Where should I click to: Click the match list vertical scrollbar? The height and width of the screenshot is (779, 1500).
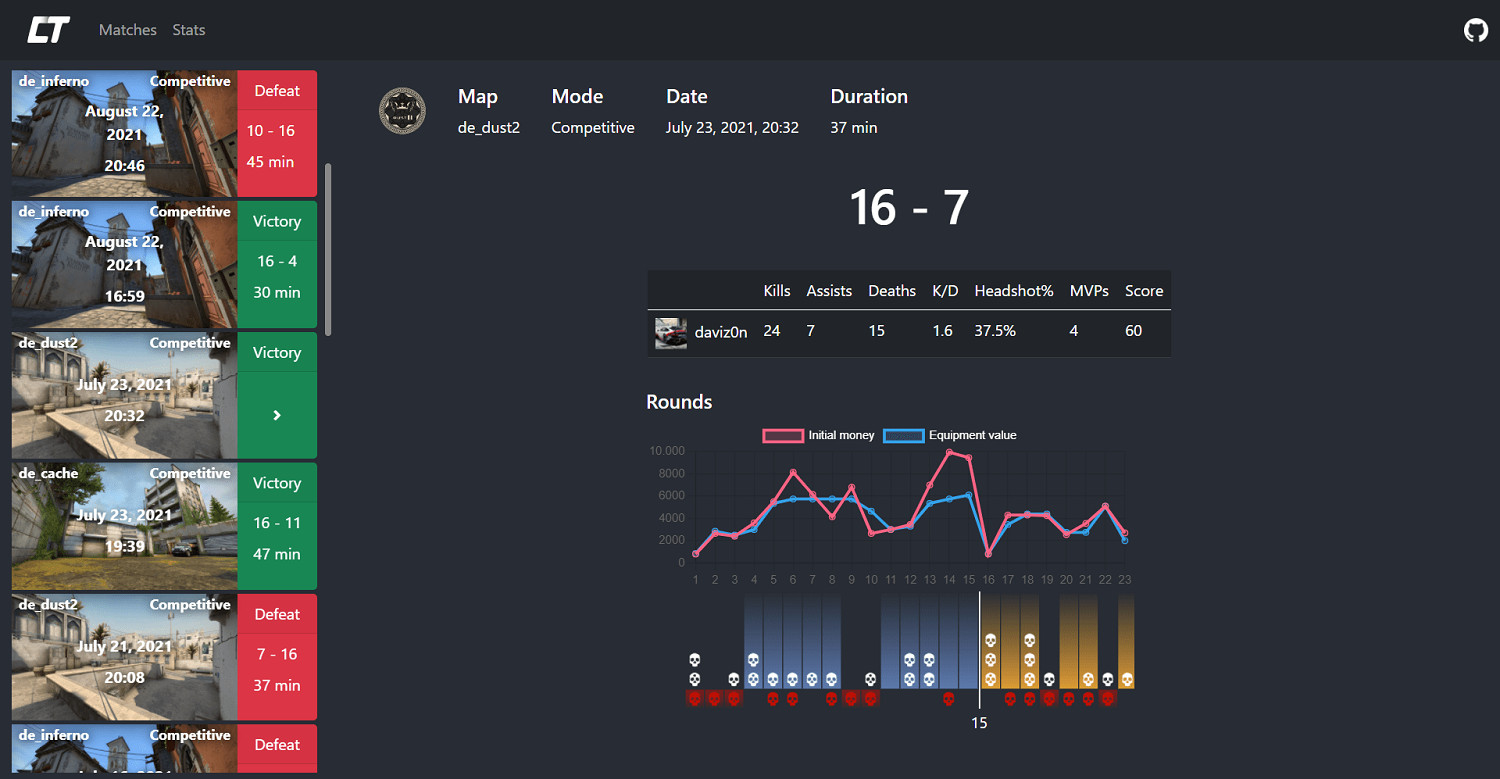pos(328,250)
